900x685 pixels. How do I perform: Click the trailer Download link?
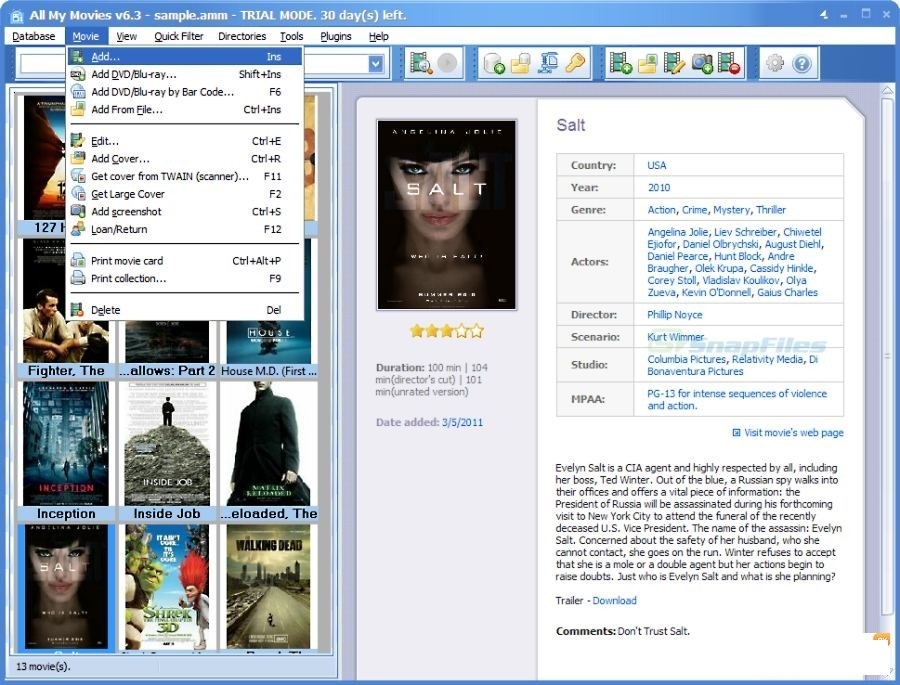(614, 601)
